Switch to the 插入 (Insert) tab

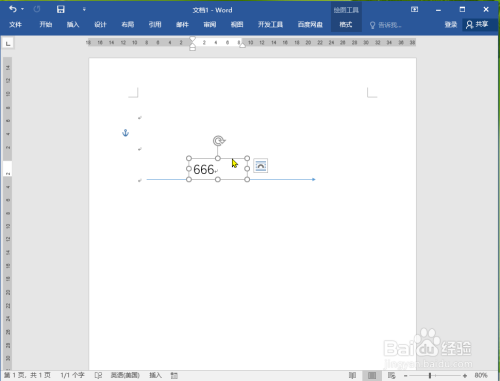coord(73,24)
